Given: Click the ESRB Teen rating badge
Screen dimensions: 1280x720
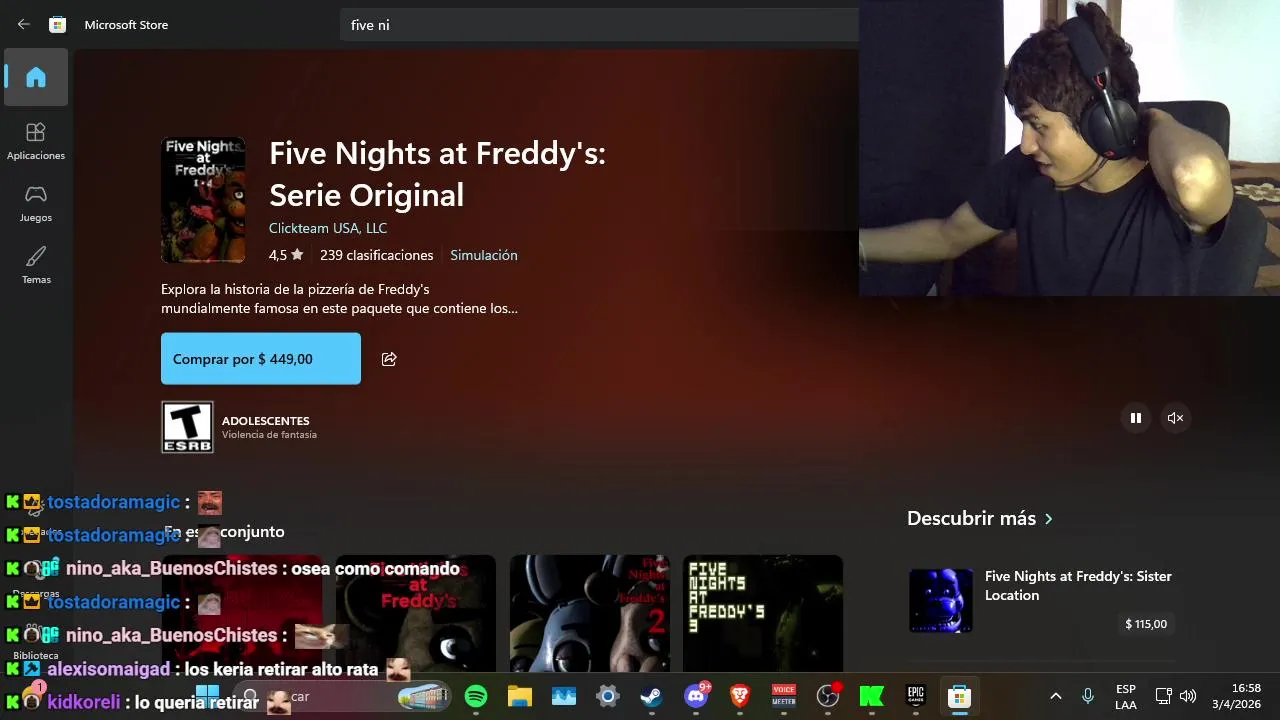Looking at the screenshot, I should click(187, 427).
